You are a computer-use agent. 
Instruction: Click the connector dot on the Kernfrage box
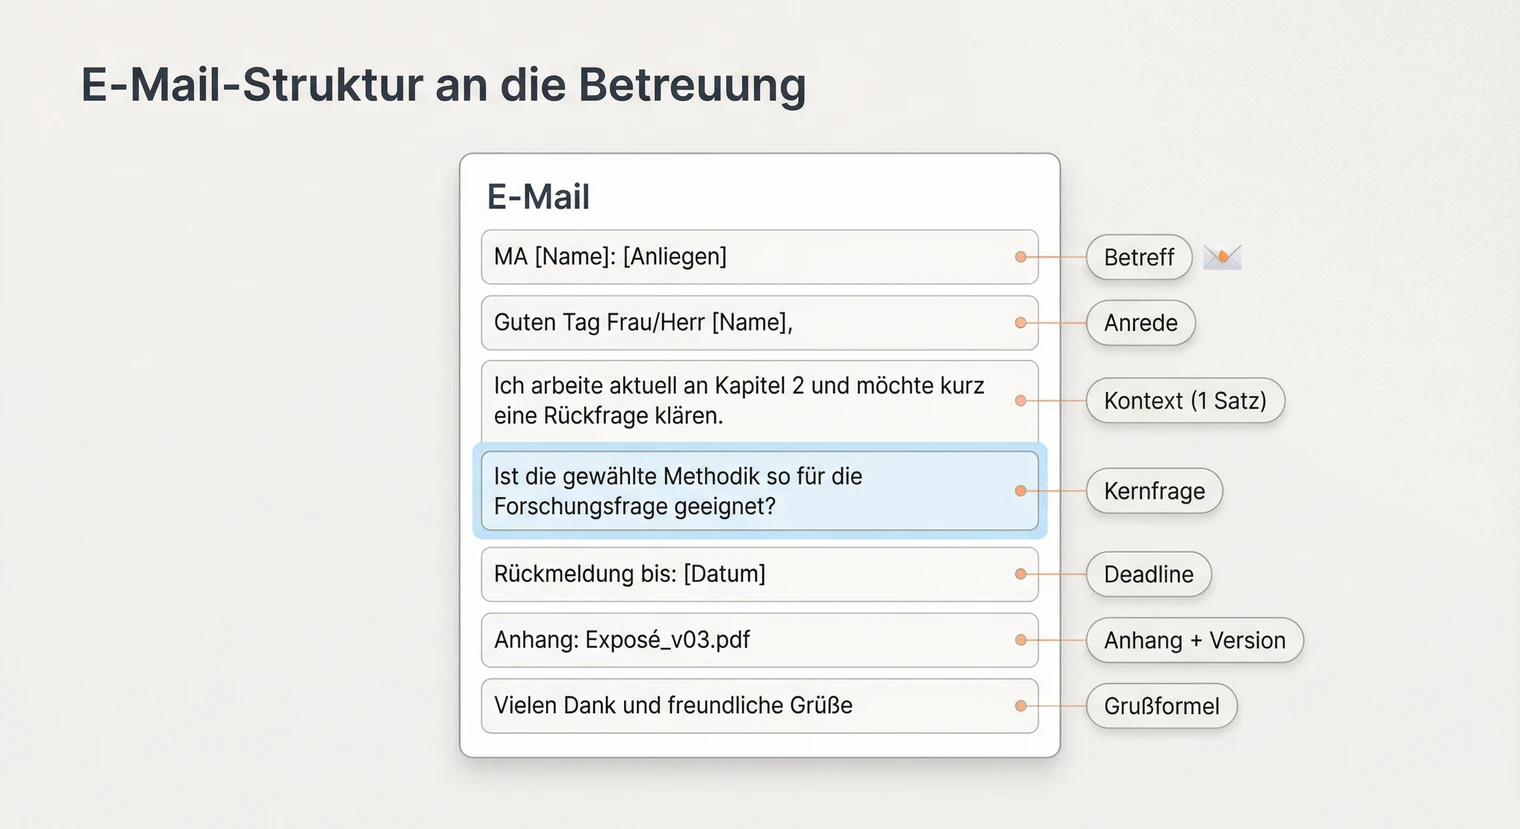pos(1020,491)
